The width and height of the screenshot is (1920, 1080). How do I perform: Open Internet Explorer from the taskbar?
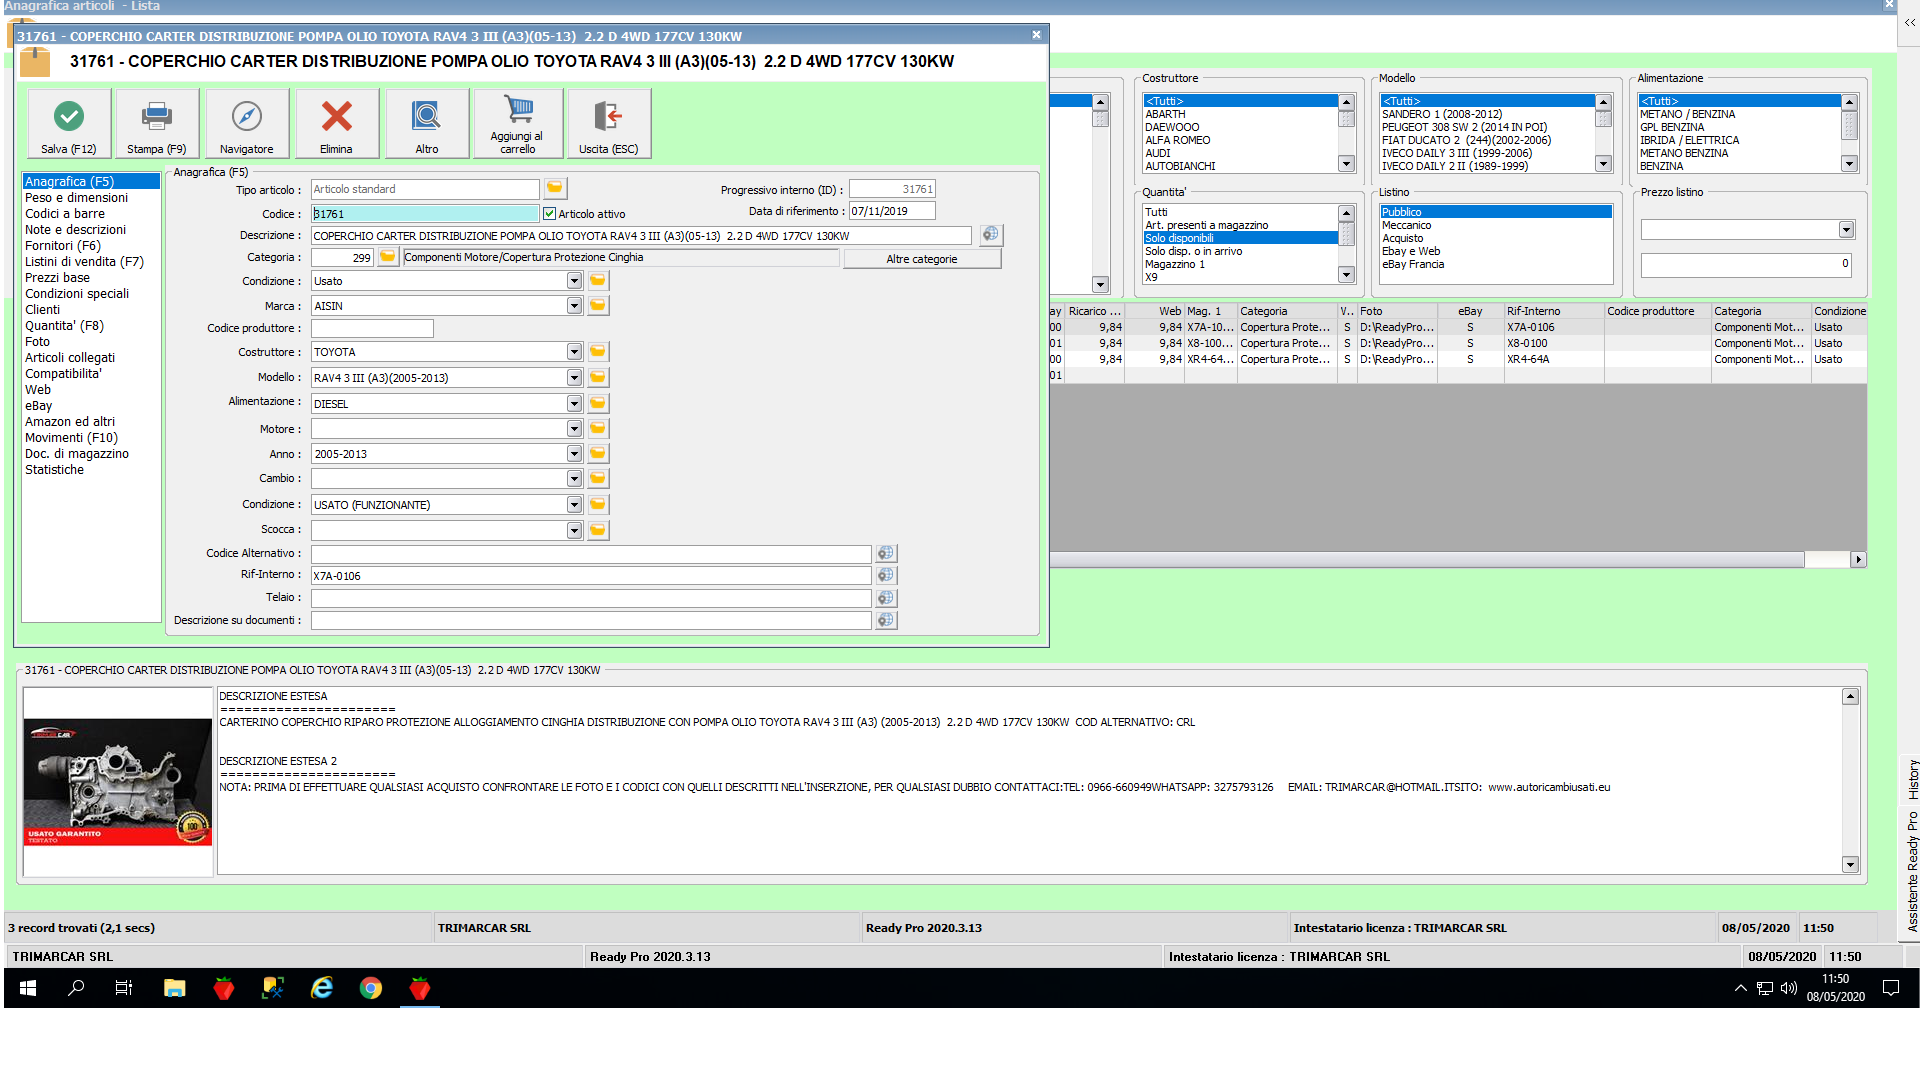point(322,988)
